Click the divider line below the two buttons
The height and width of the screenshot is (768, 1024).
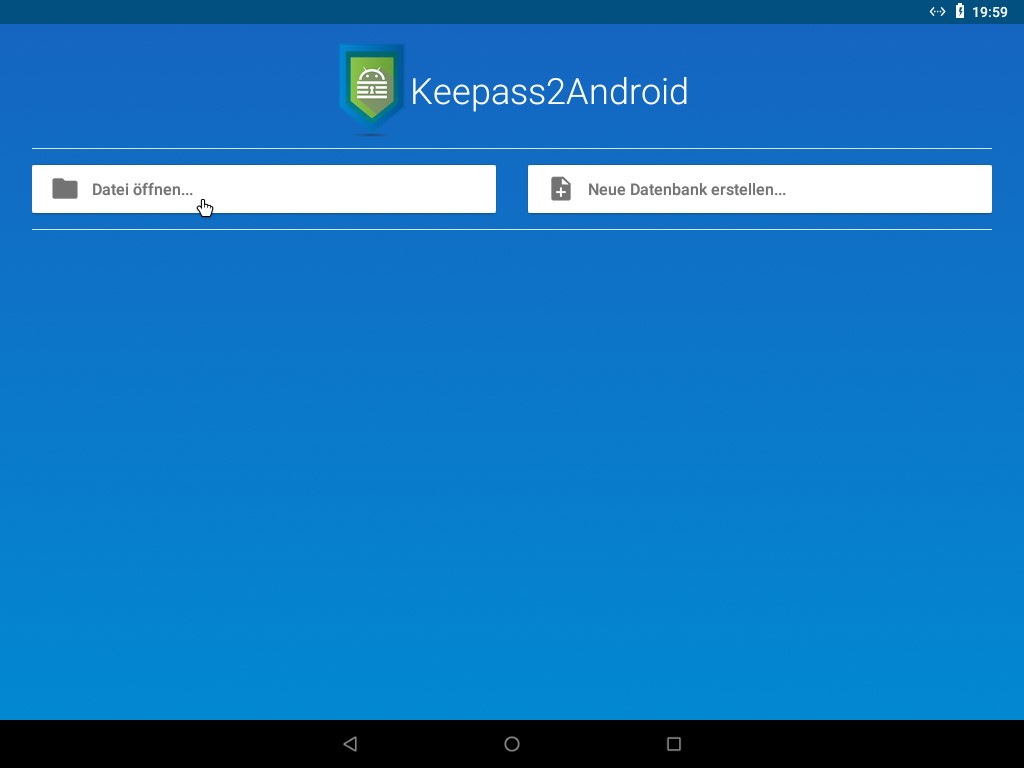[x=512, y=229]
